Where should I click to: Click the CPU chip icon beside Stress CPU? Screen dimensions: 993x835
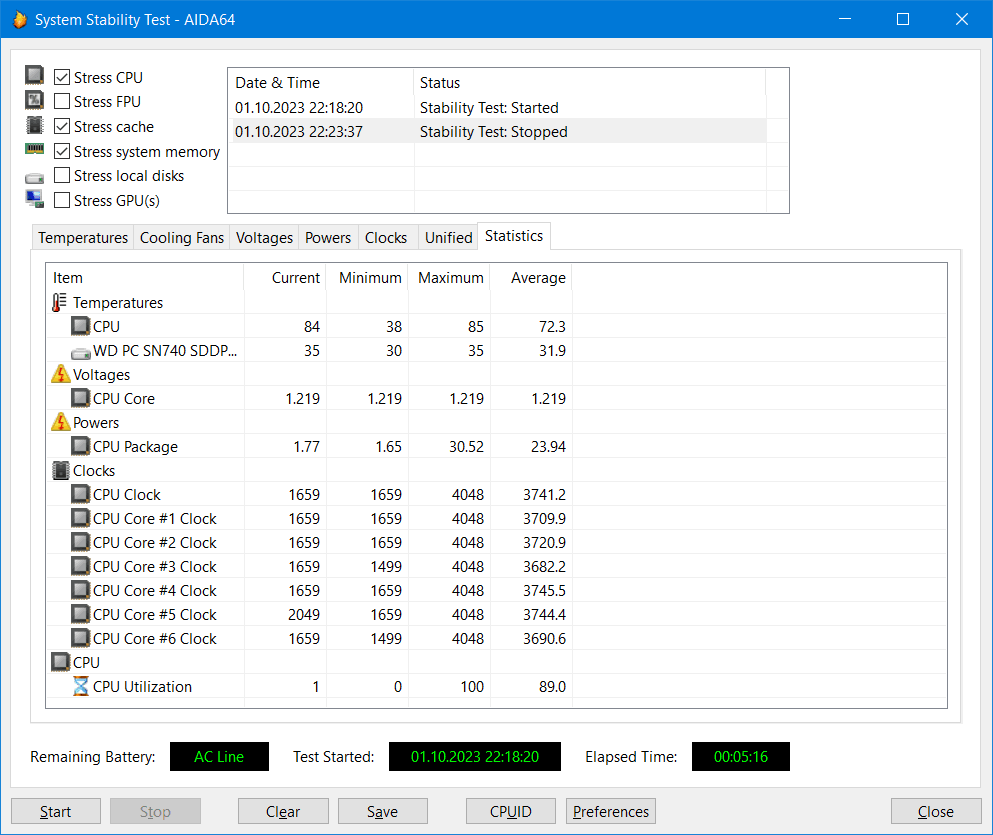point(34,75)
